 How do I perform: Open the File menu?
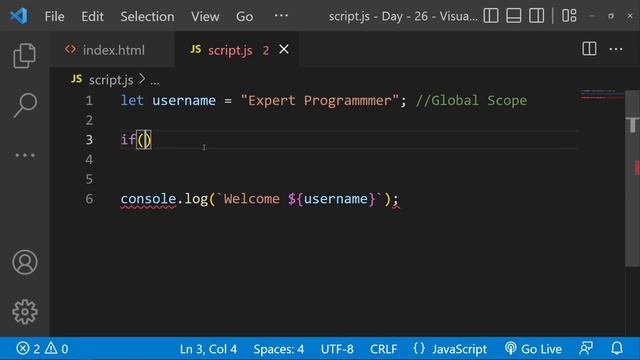coord(54,16)
